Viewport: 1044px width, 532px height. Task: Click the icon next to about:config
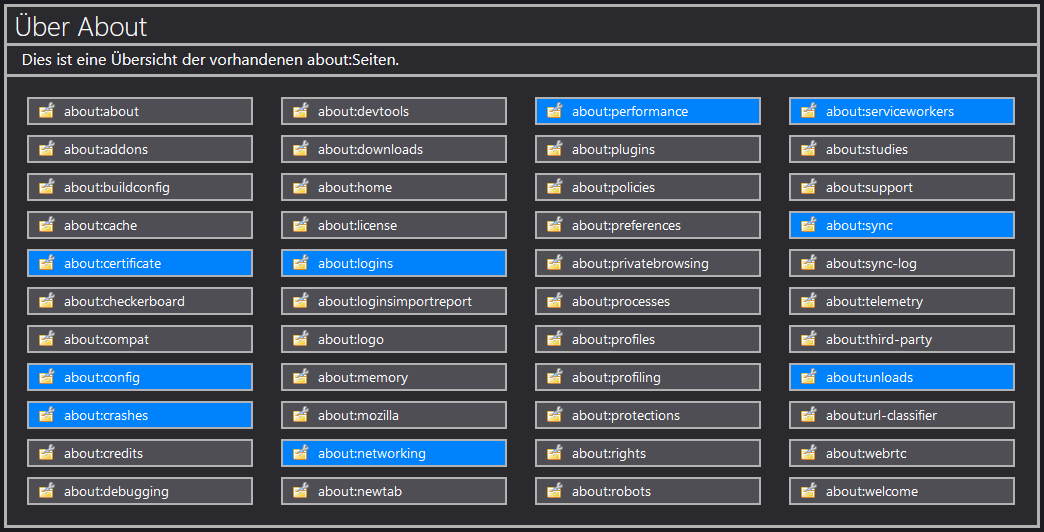(46, 377)
